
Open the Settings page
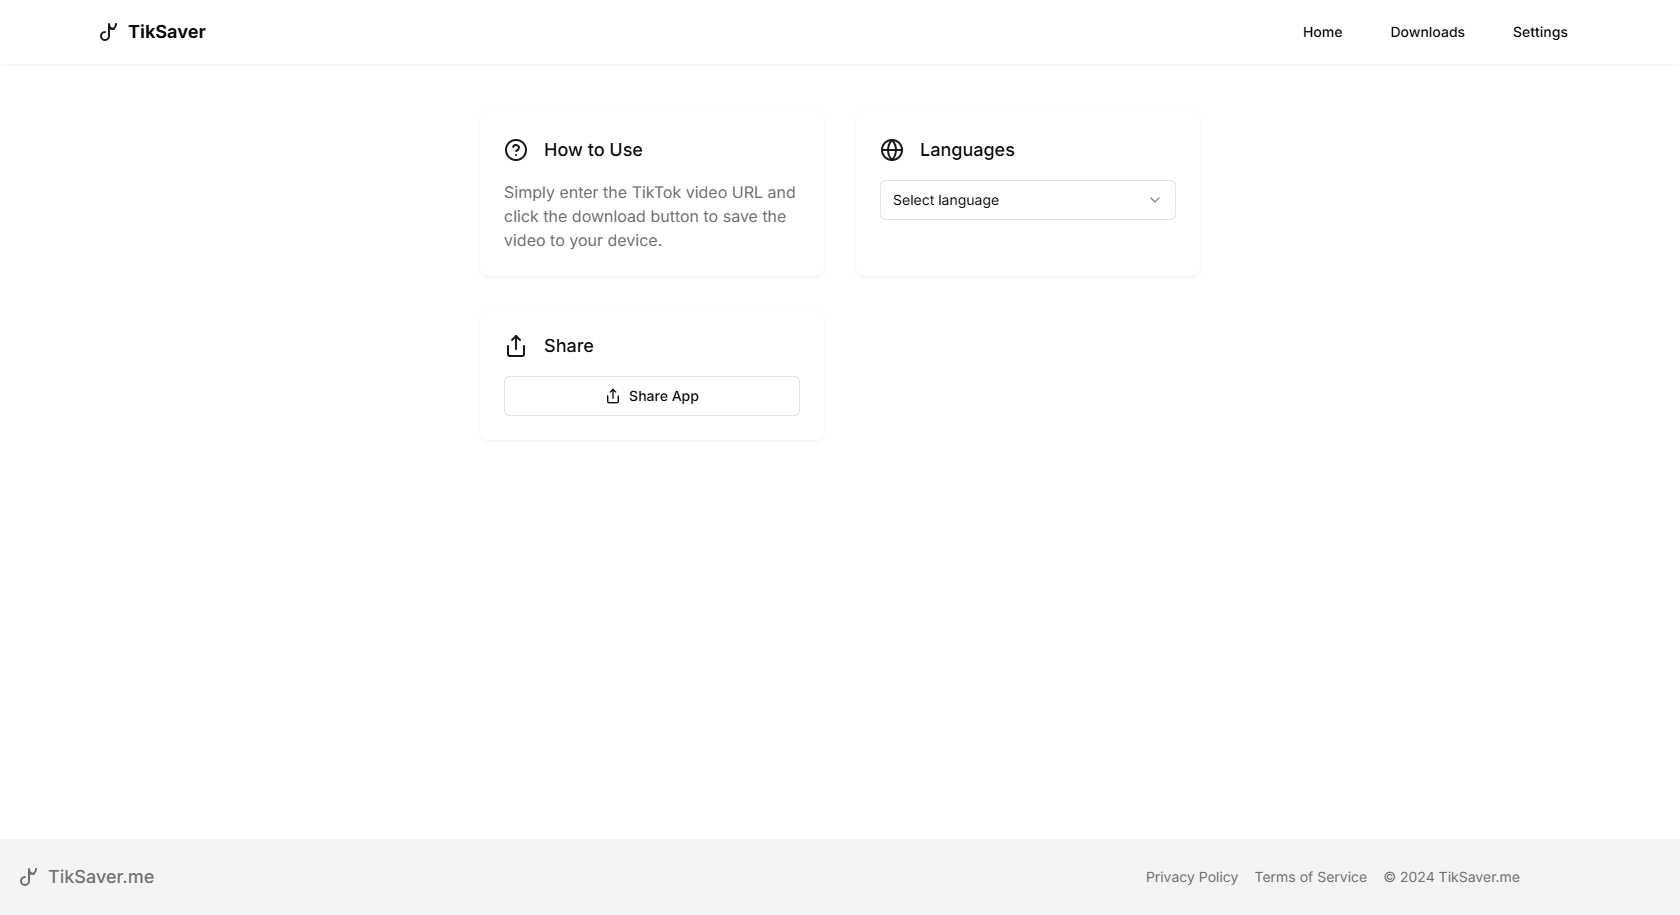coord(1540,32)
